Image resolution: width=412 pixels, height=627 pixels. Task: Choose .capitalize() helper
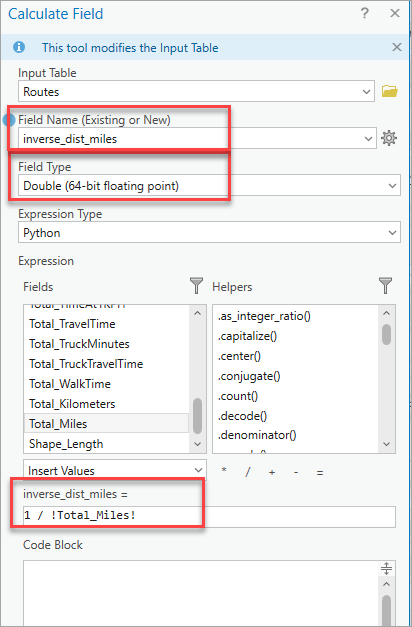(x=247, y=336)
